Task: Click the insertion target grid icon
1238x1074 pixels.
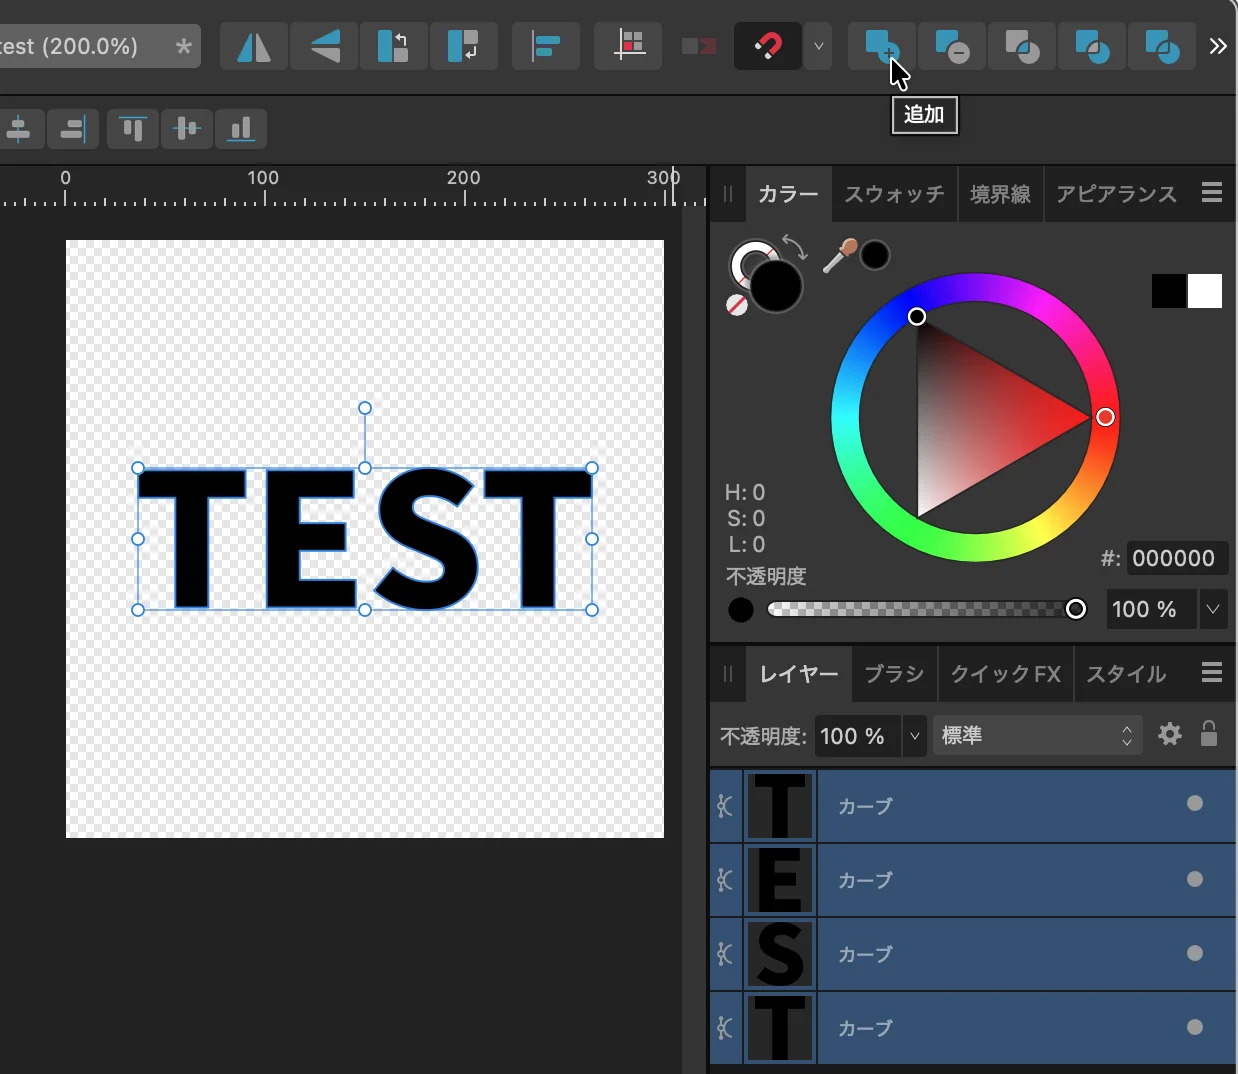Action: coord(628,47)
